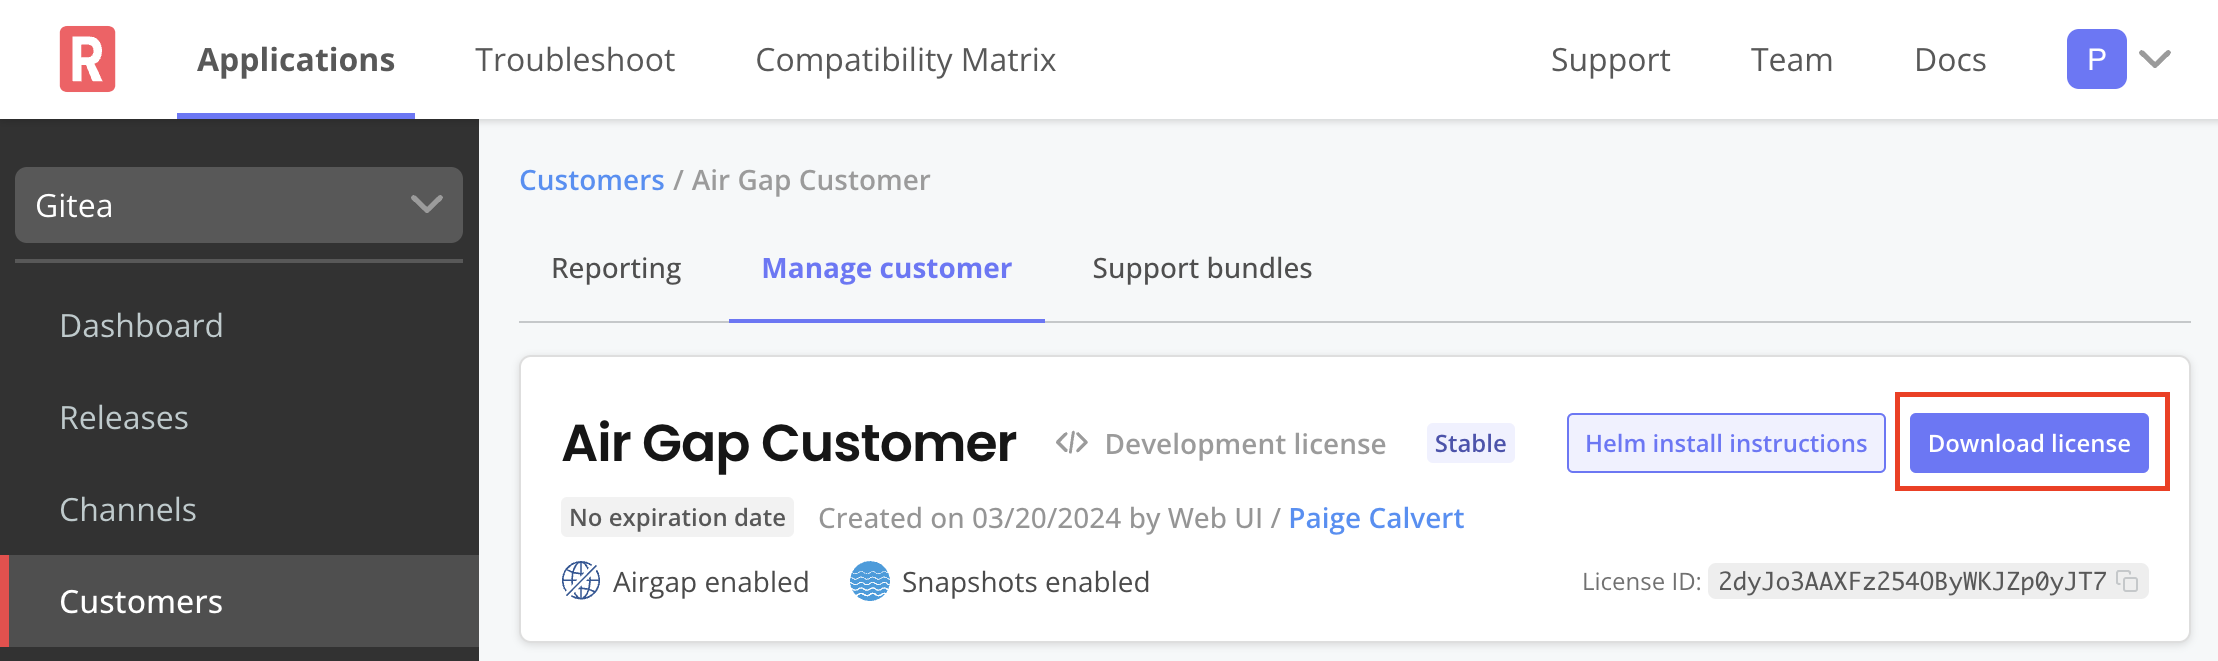Open the Gitea application selector dropdown
The image size is (2218, 661).
[238, 205]
